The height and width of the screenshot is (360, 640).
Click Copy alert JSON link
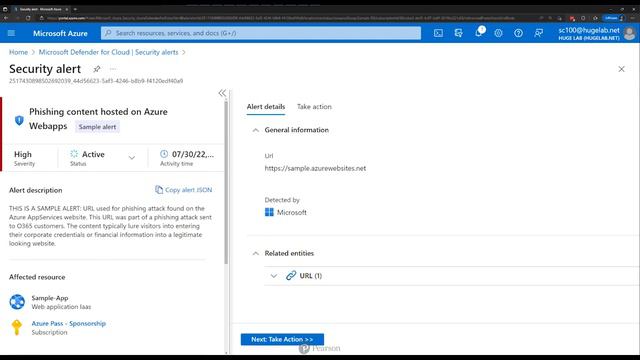[184, 190]
